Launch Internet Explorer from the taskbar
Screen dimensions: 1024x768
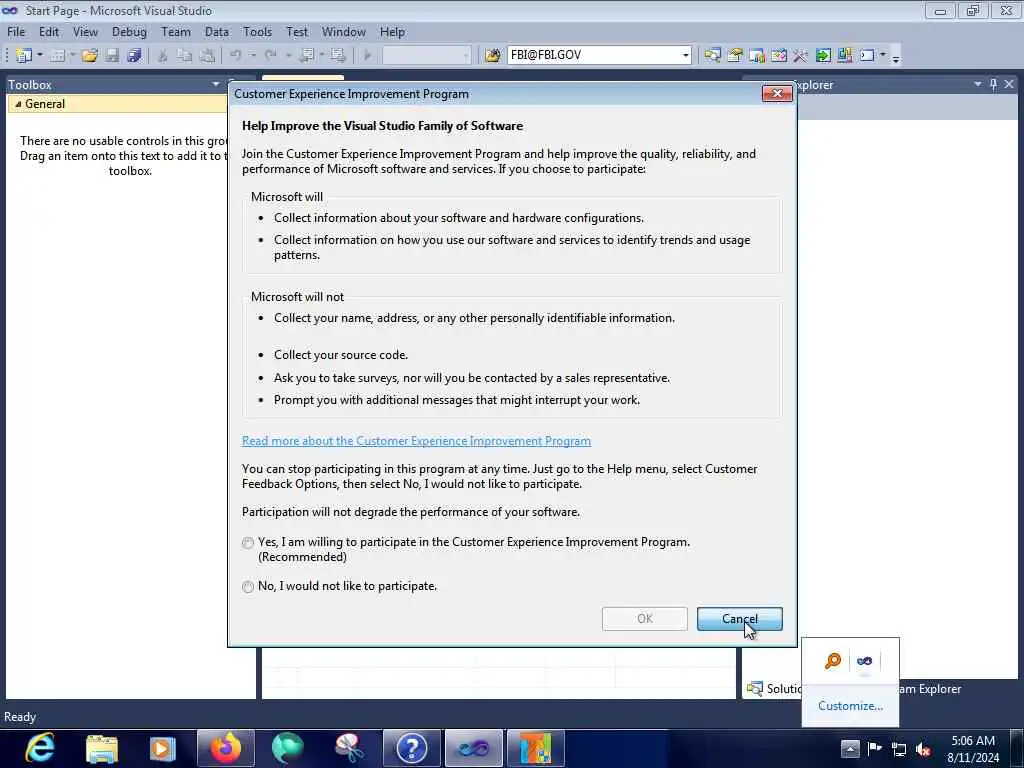tap(40, 748)
